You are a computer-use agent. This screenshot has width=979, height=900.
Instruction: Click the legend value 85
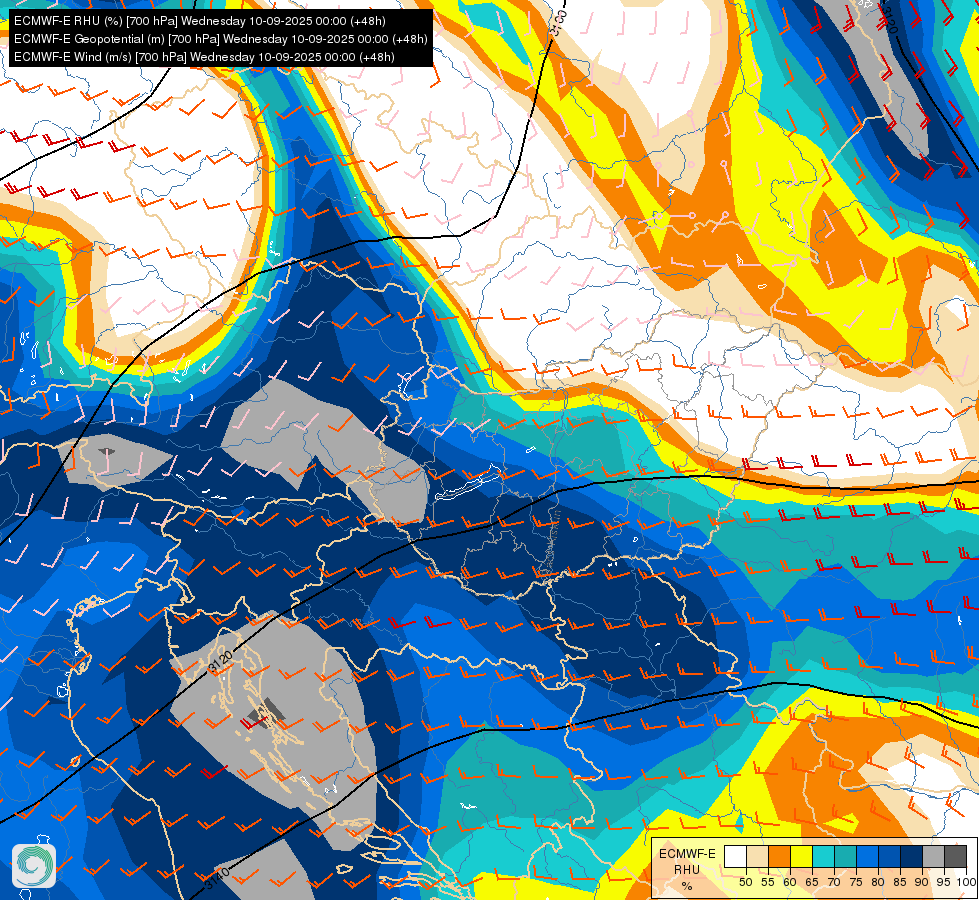(900, 882)
